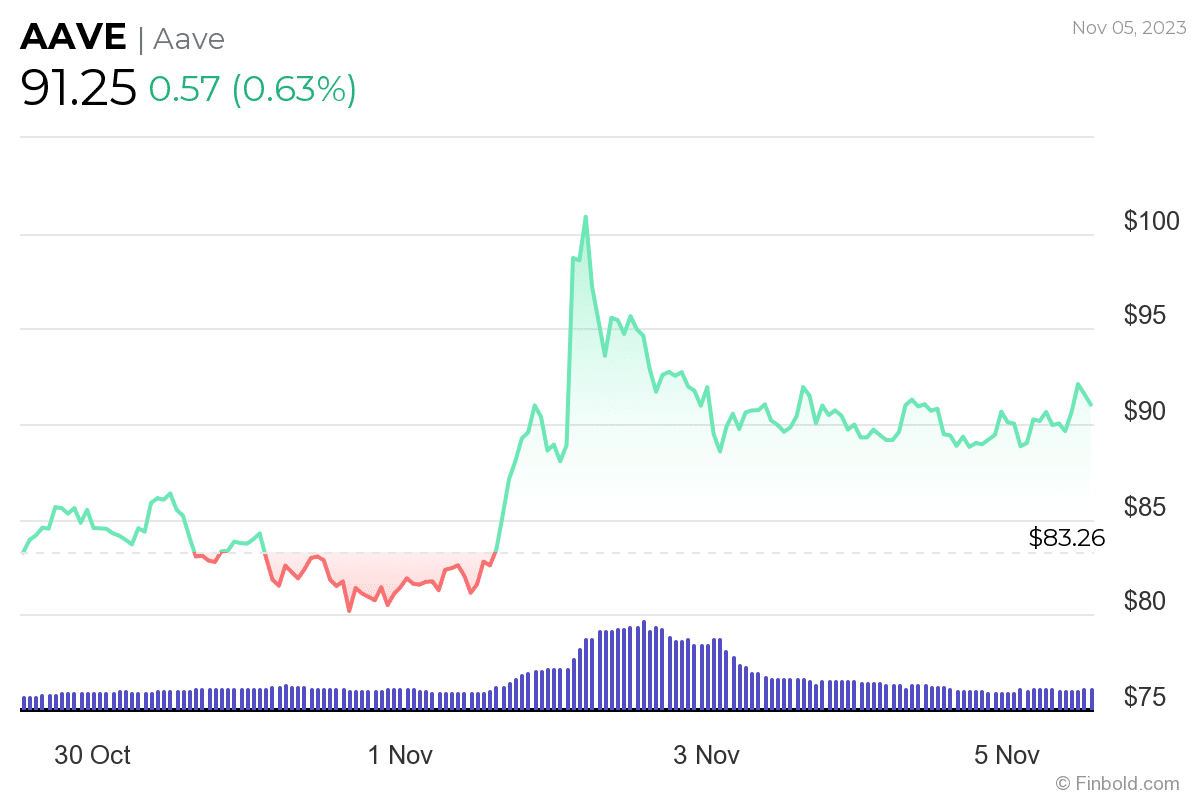Click the $100 price axis label

[x=1151, y=221]
